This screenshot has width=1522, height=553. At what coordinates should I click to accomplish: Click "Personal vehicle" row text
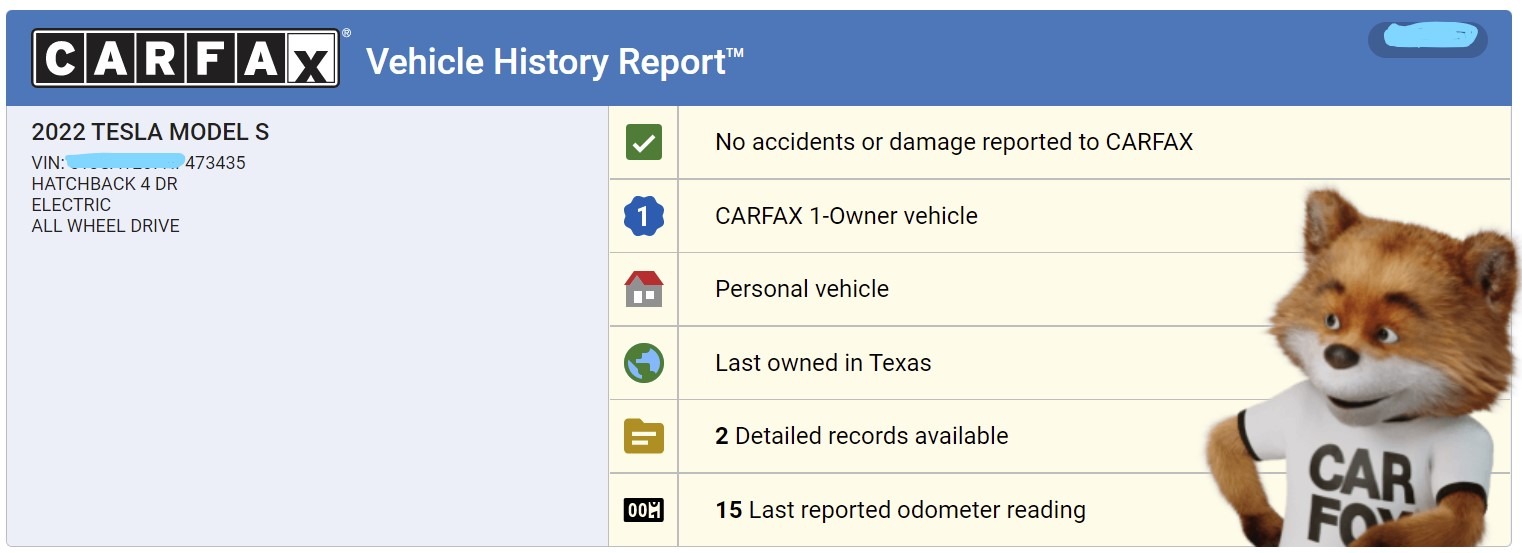pos(801,289)
